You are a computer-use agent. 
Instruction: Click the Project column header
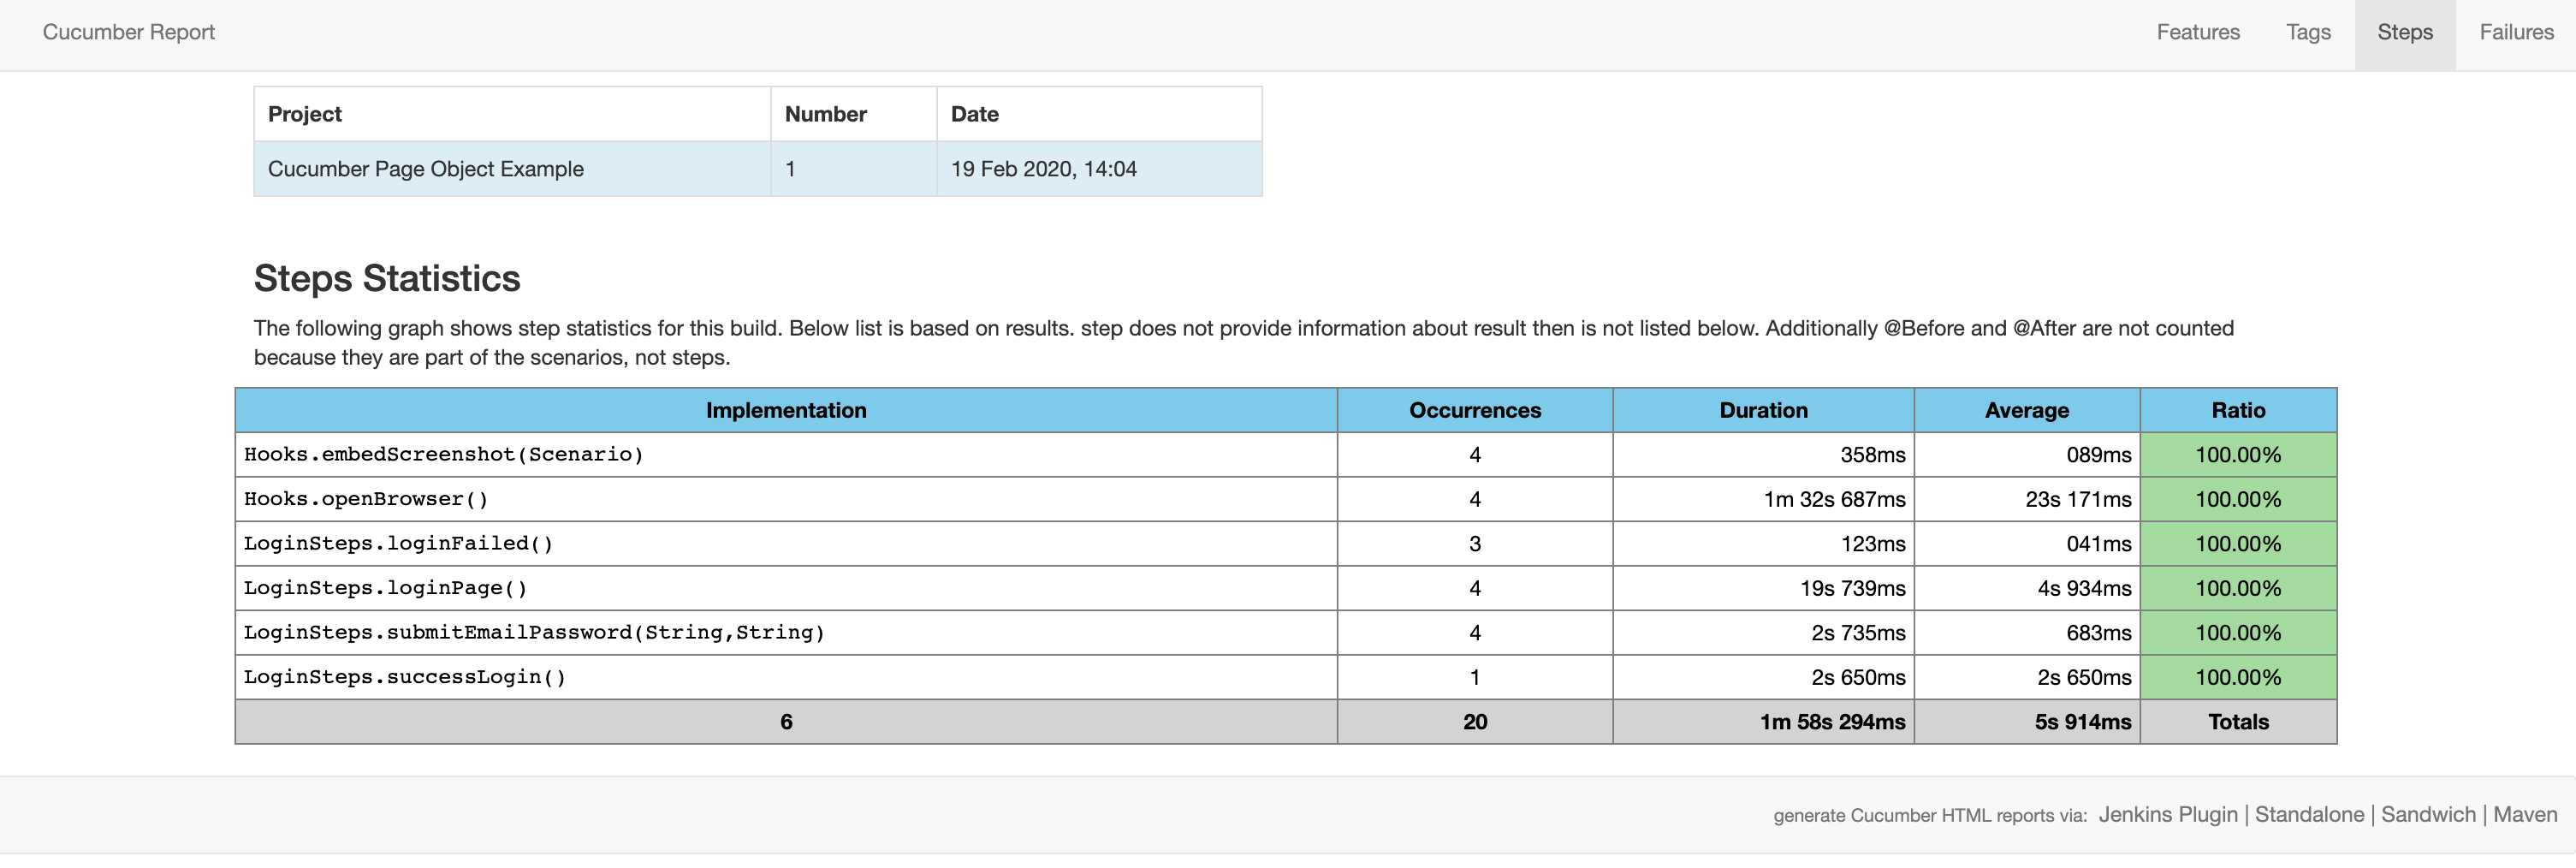[512, 114]
